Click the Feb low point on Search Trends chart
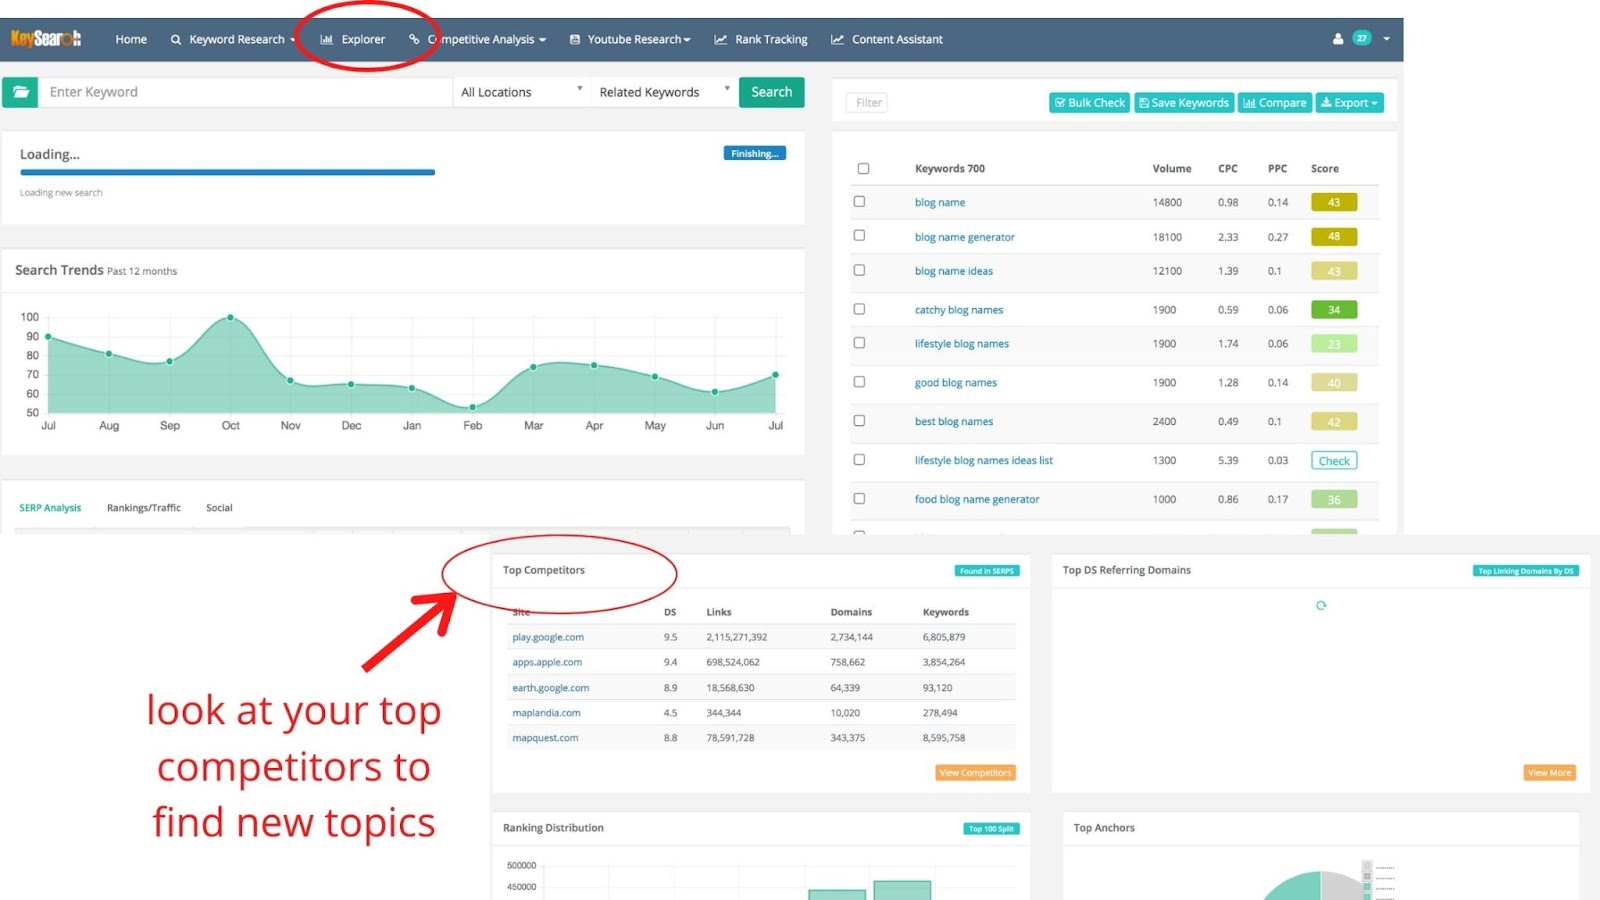The image size is (1600, 900). coord(473,407)
